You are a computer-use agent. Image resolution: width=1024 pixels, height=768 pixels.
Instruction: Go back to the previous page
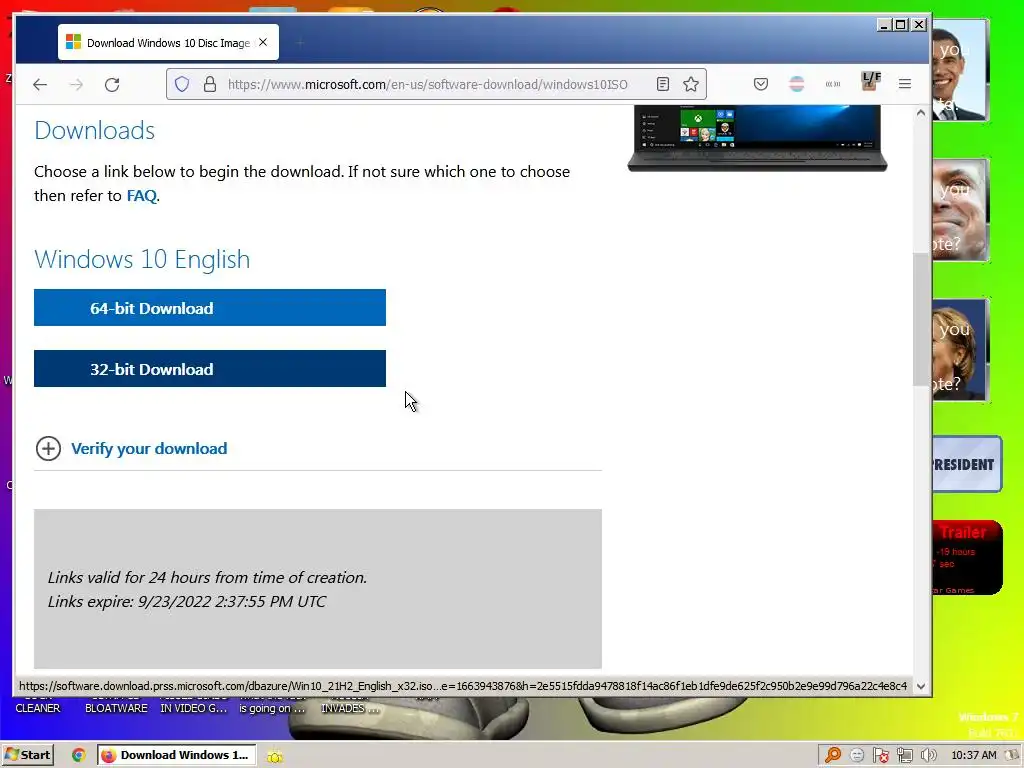(x=40, y=84)
